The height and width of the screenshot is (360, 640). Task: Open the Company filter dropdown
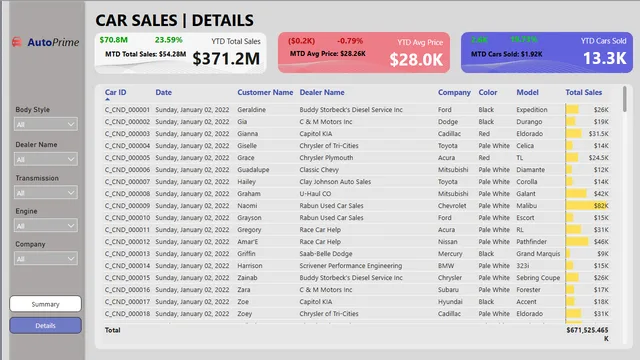coord(46,259)
